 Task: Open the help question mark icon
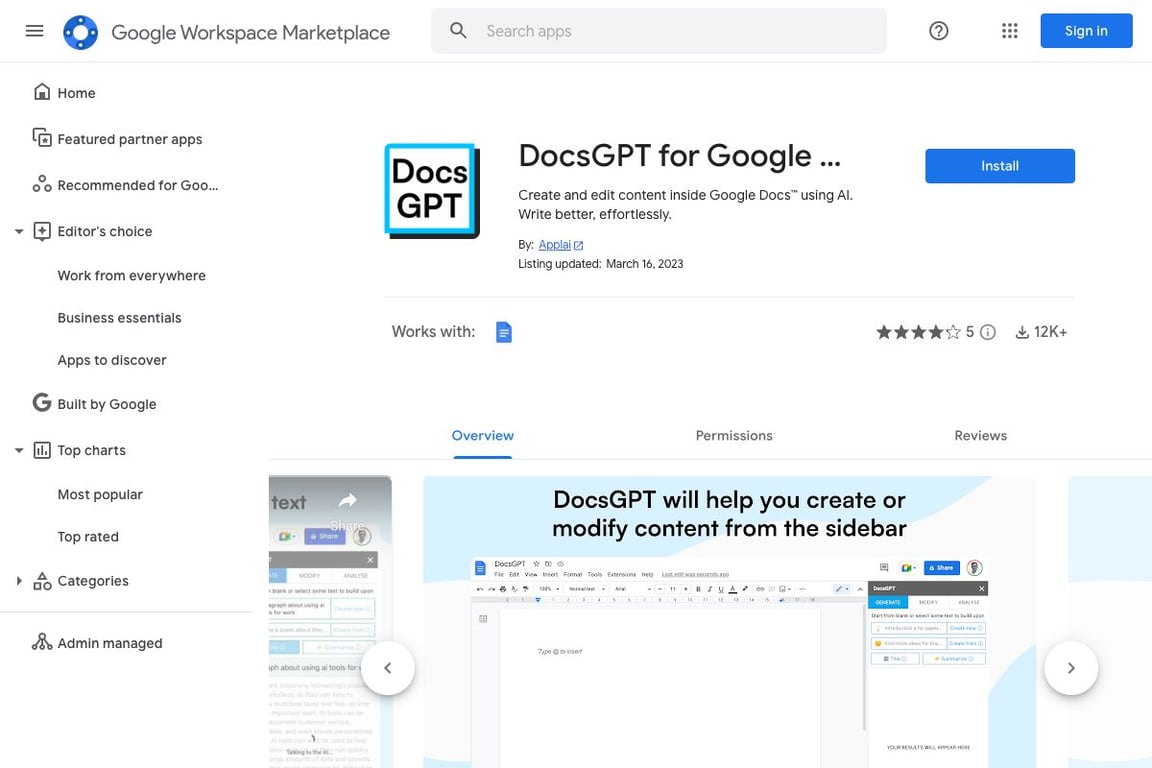(x=938, y=31)
